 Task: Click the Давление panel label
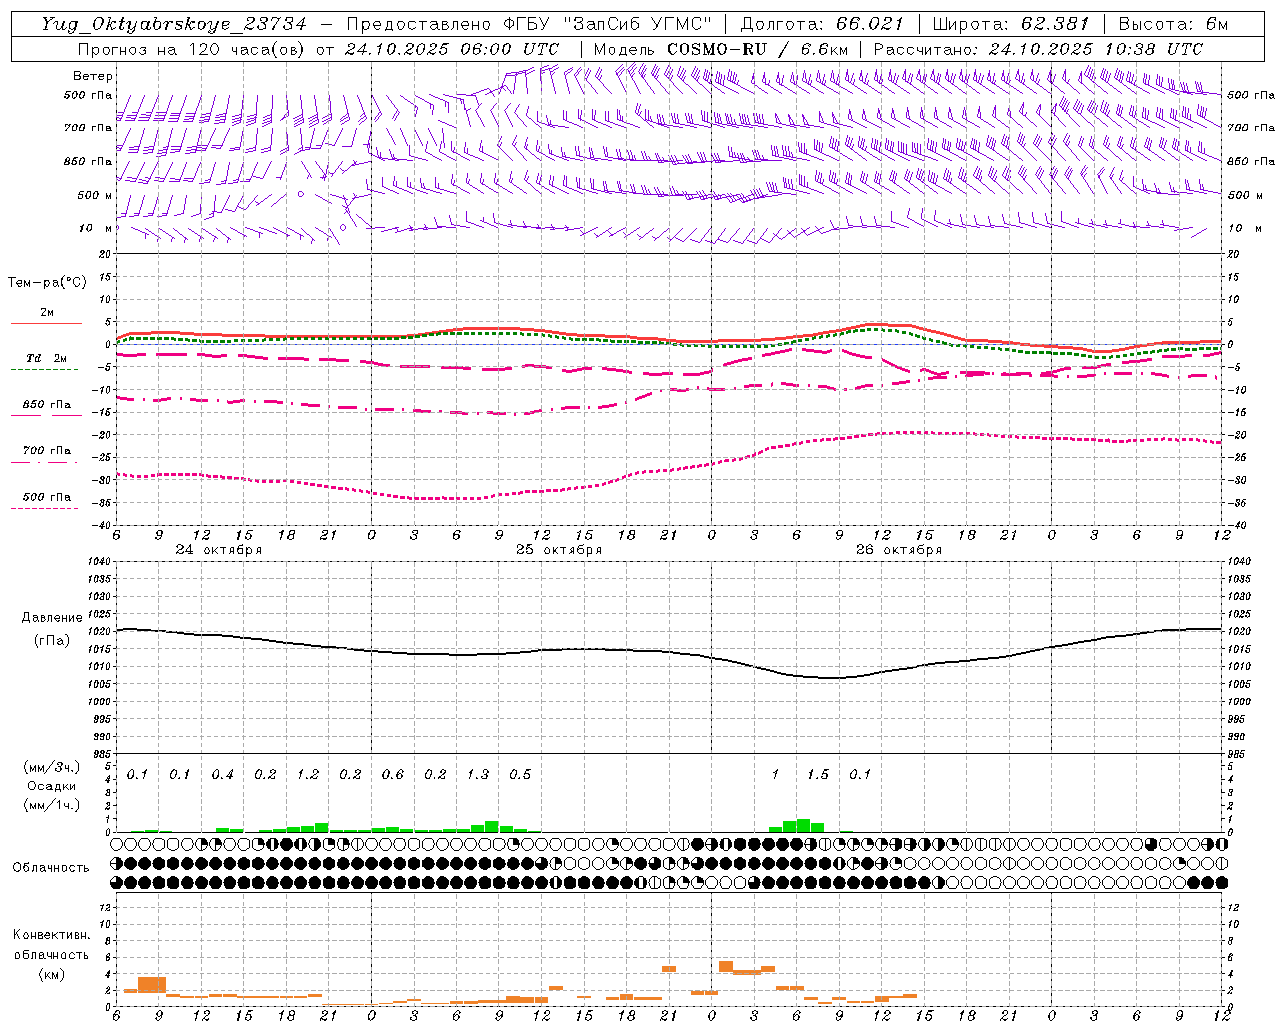pos(50,618)
